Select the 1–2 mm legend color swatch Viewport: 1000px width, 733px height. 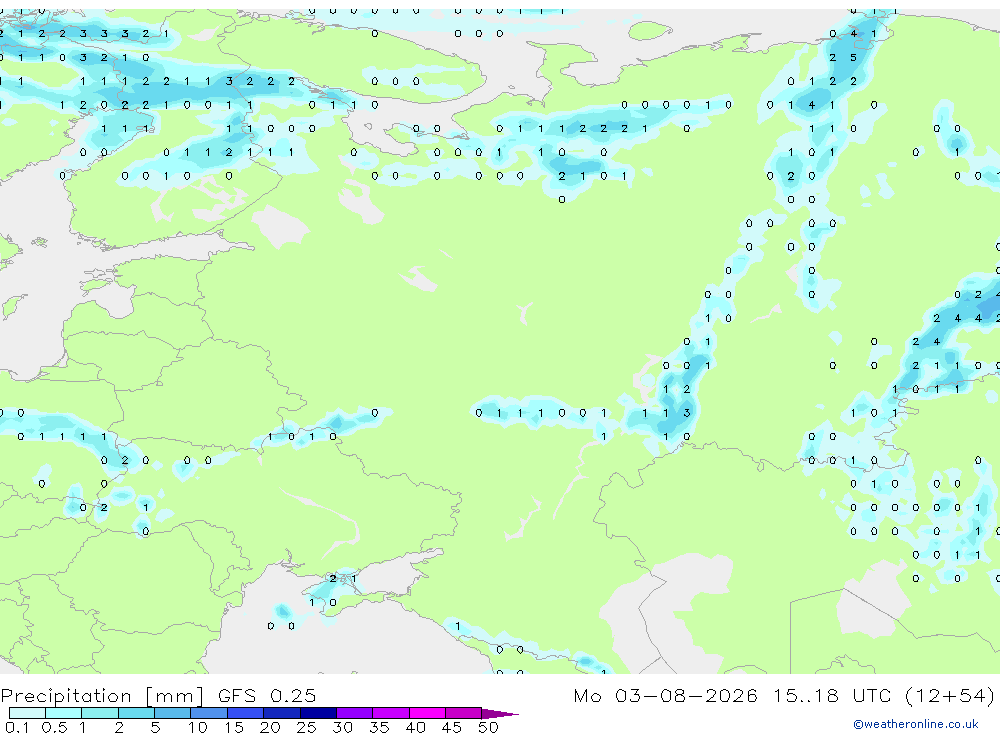click(100, 713)
